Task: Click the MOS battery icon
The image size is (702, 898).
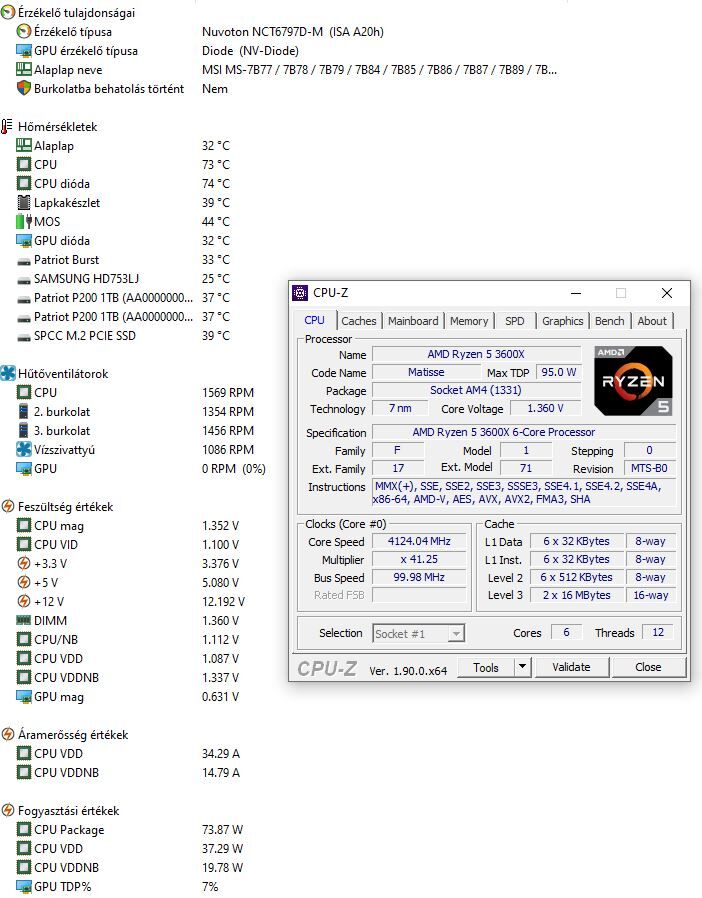Action: [23, 222]
